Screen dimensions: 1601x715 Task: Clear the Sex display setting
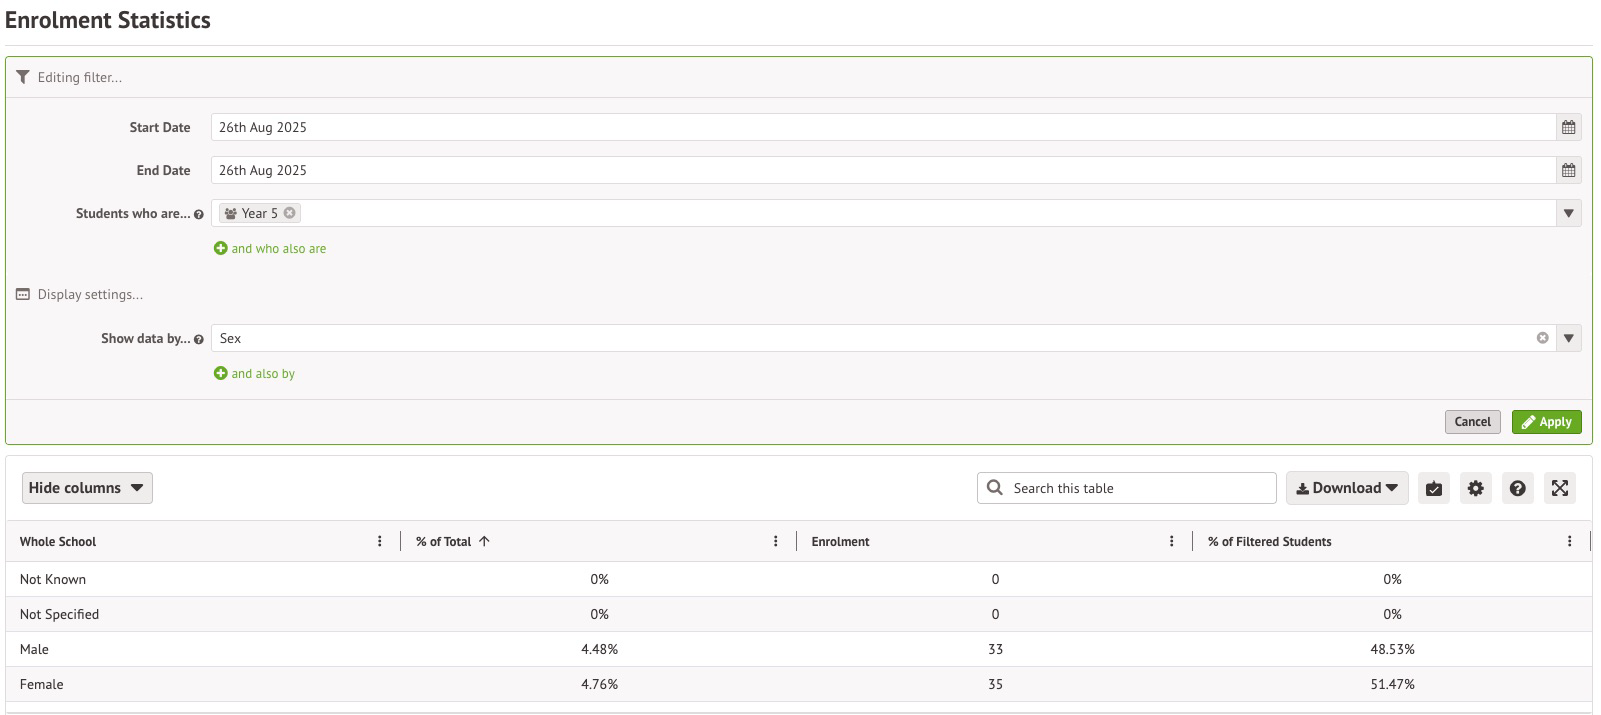pos(1542,338)
